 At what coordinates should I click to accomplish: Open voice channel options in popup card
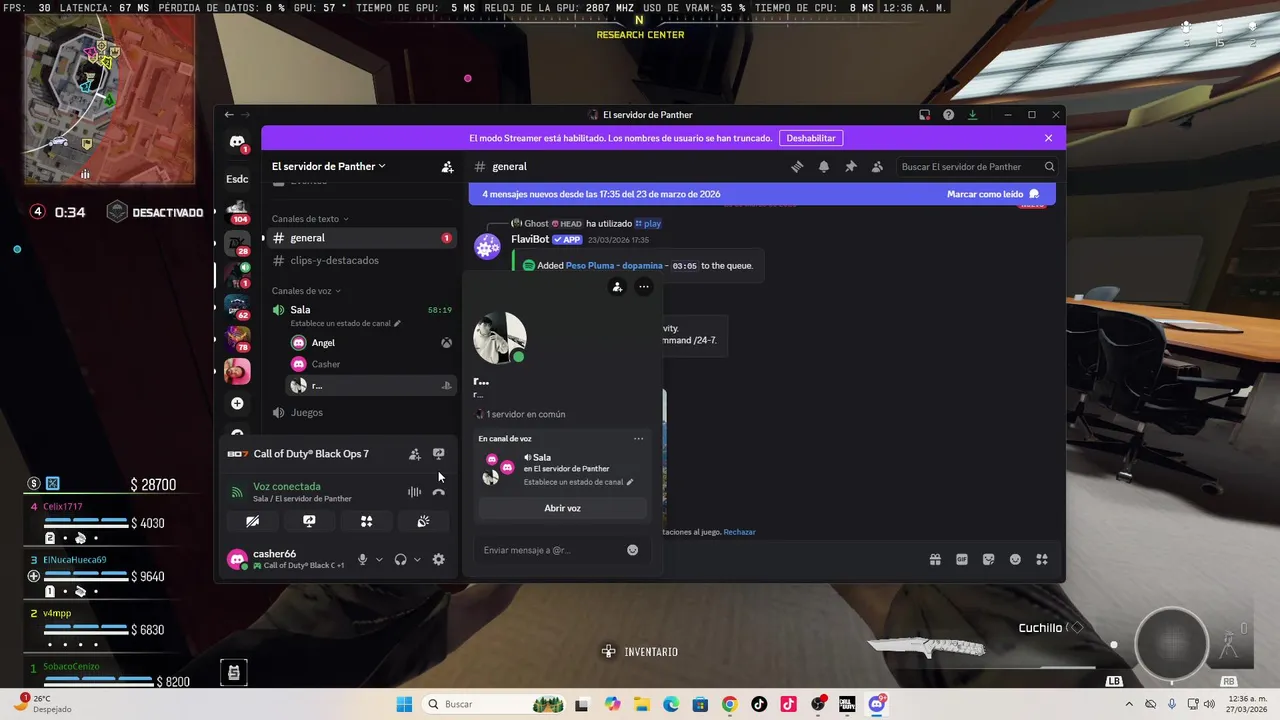click(638, 438)
